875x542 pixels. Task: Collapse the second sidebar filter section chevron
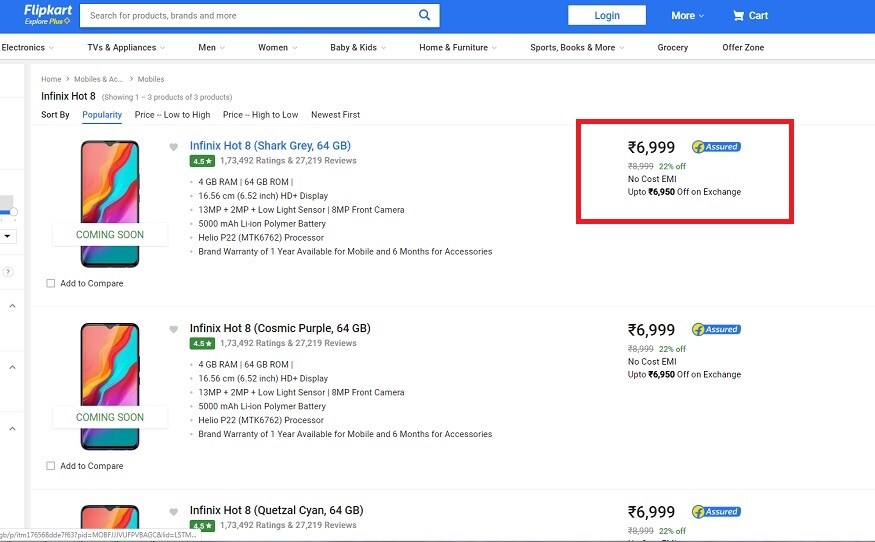[x=12, y=367]
